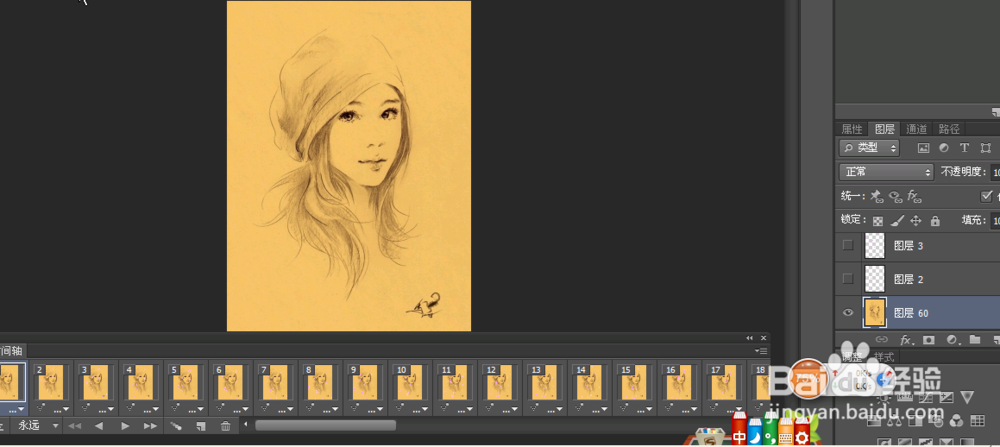Hide 图层 60 with eye icon

point(848,312)
